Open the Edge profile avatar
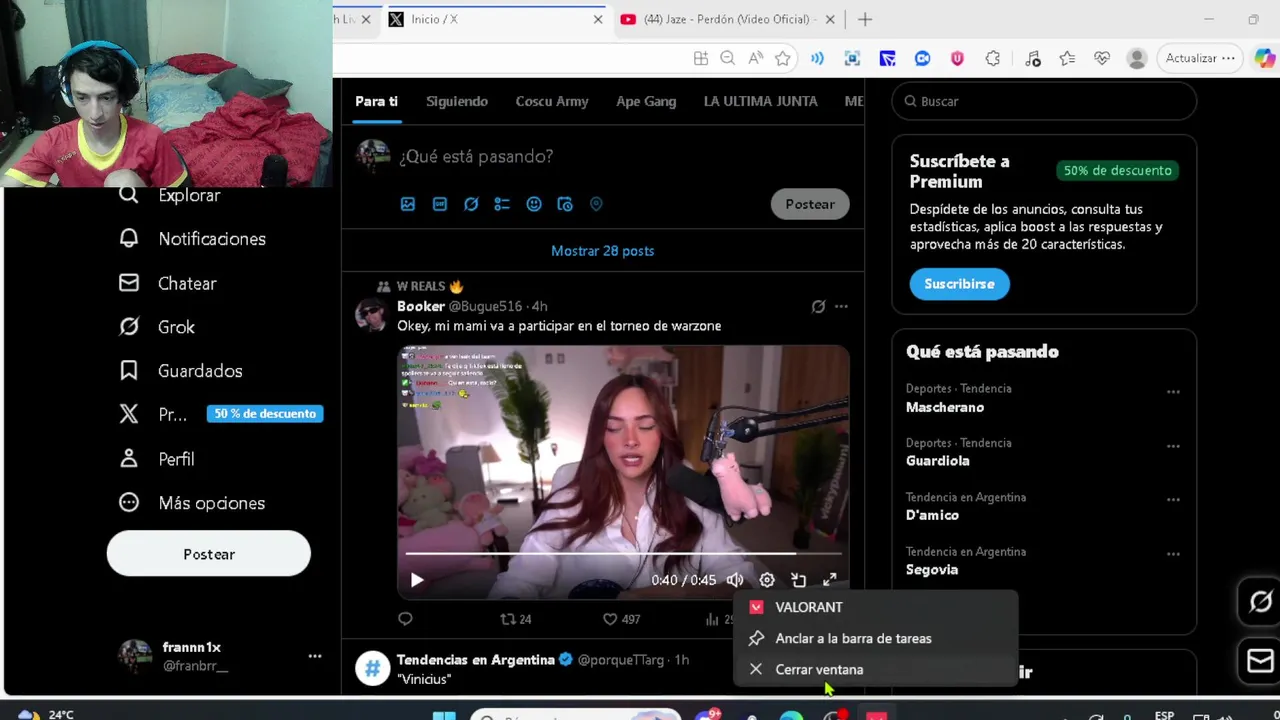This screenshot has width=1280, height=720. pyautogui.click(x=1137, y=59)
